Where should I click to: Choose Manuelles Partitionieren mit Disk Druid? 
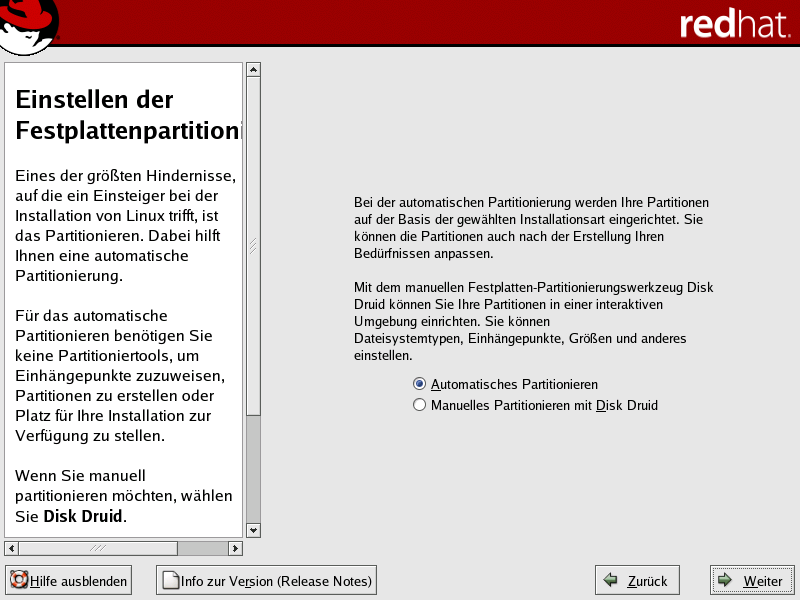click(420, 405)
